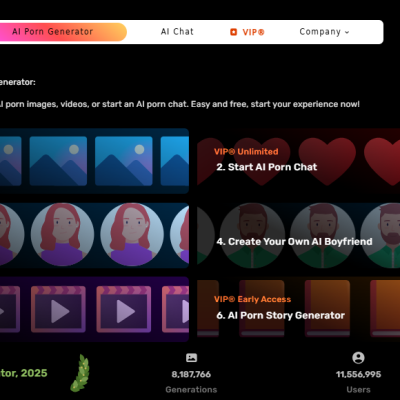Click a play clapperboard icon in purple card
The image size is (400, 400).
[x=58, y=309]
